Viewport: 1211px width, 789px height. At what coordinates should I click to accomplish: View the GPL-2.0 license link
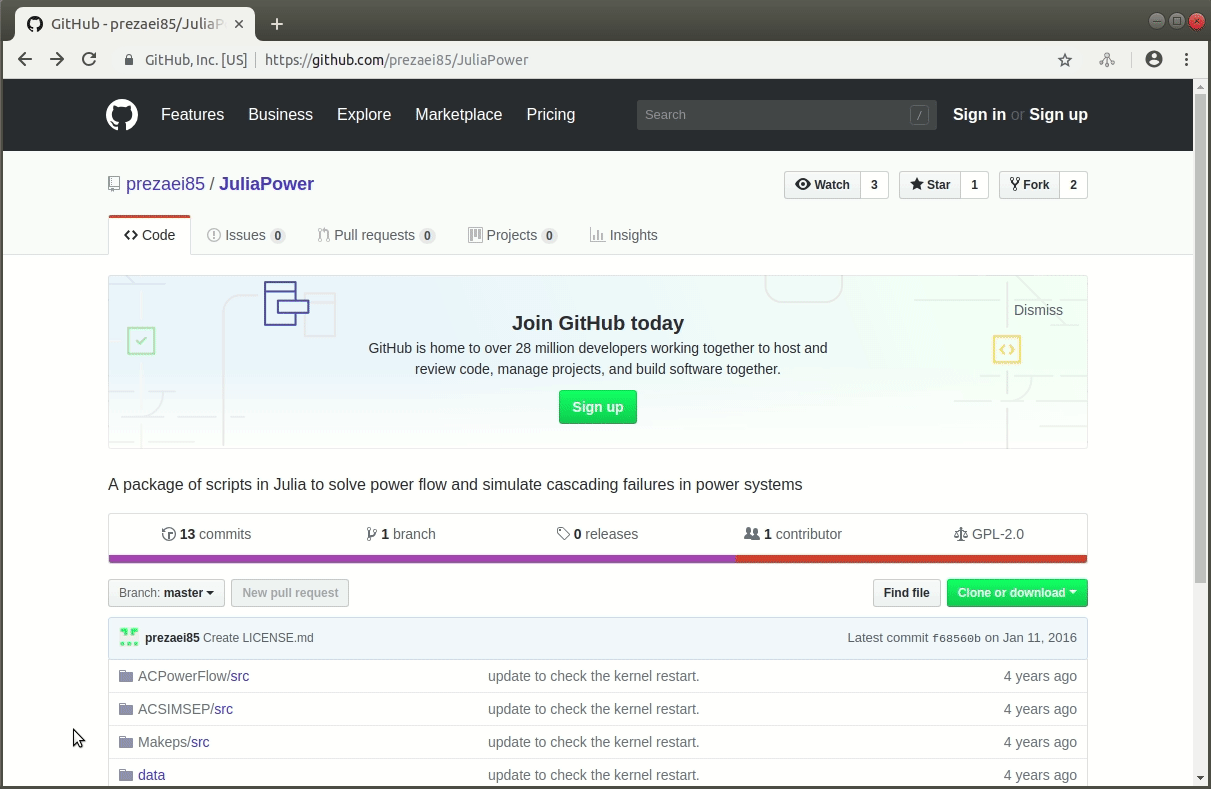(x=989, y=534)
